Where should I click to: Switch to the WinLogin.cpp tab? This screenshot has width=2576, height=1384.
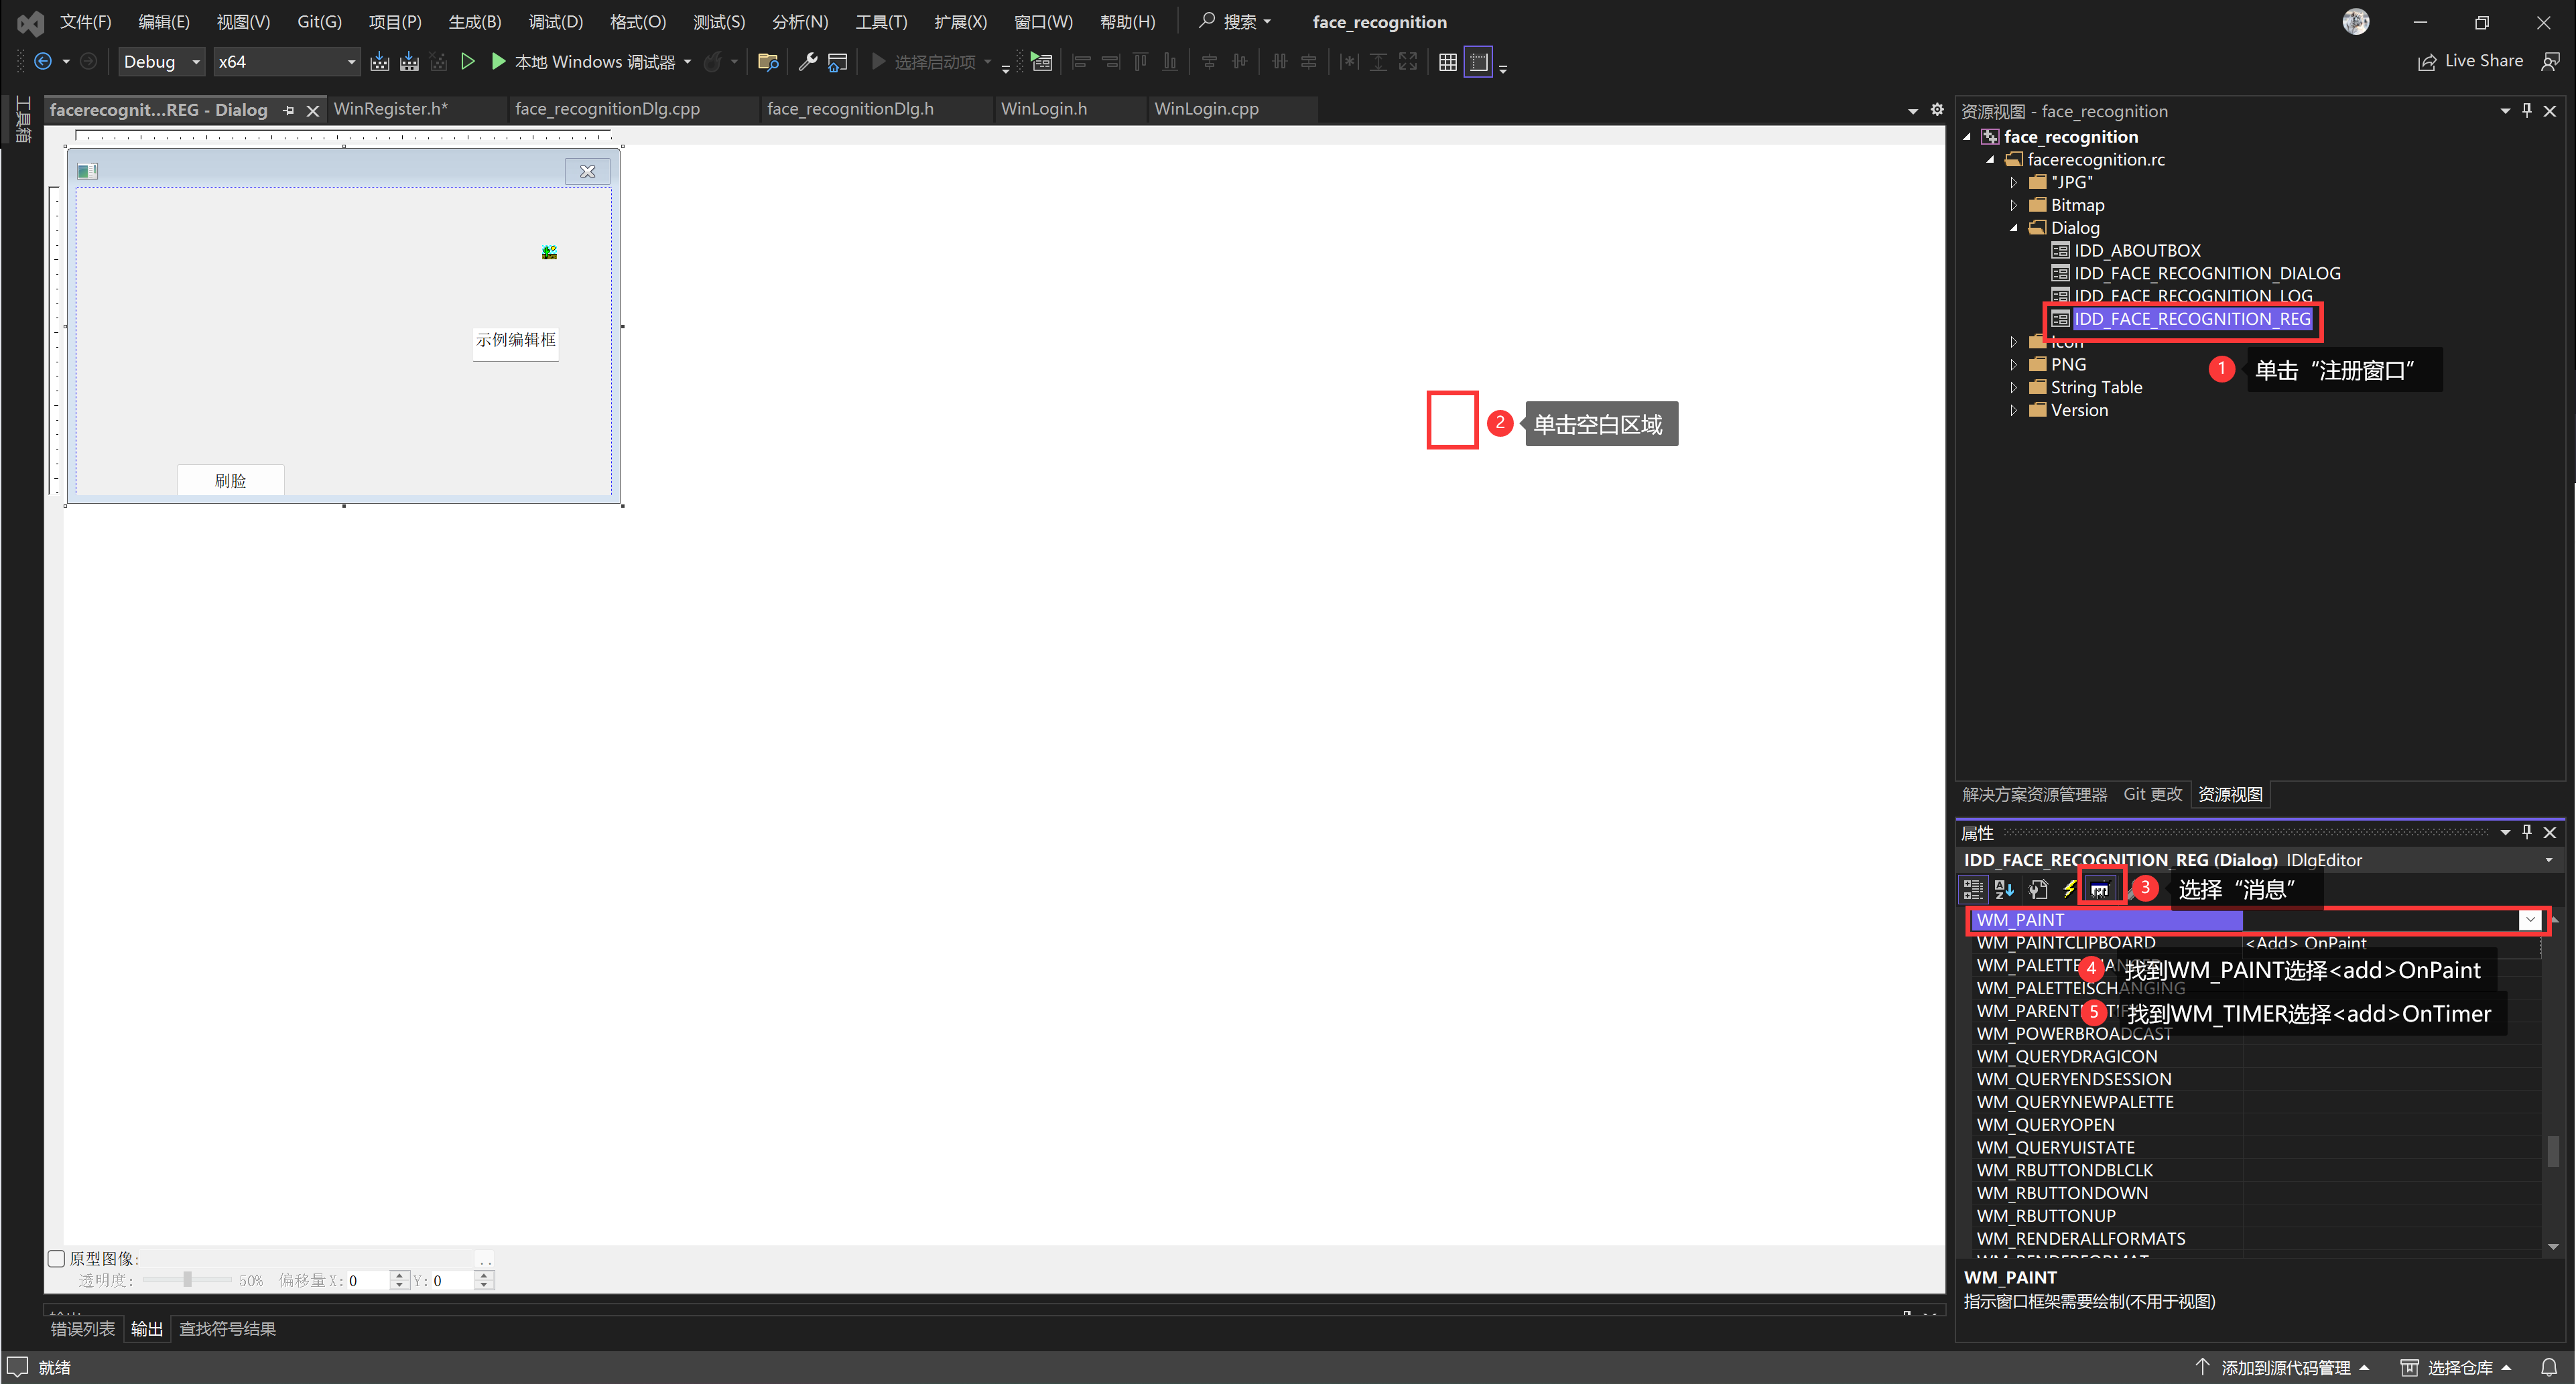coord(1206,109)
